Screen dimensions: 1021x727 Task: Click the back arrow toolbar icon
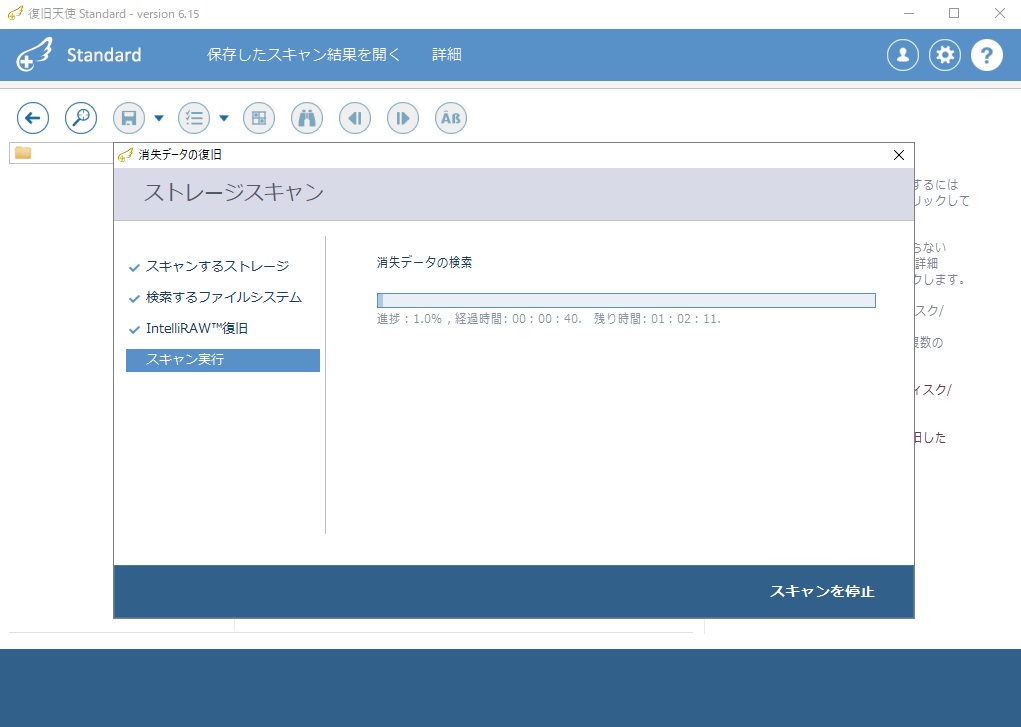click(x=33, y=118)
